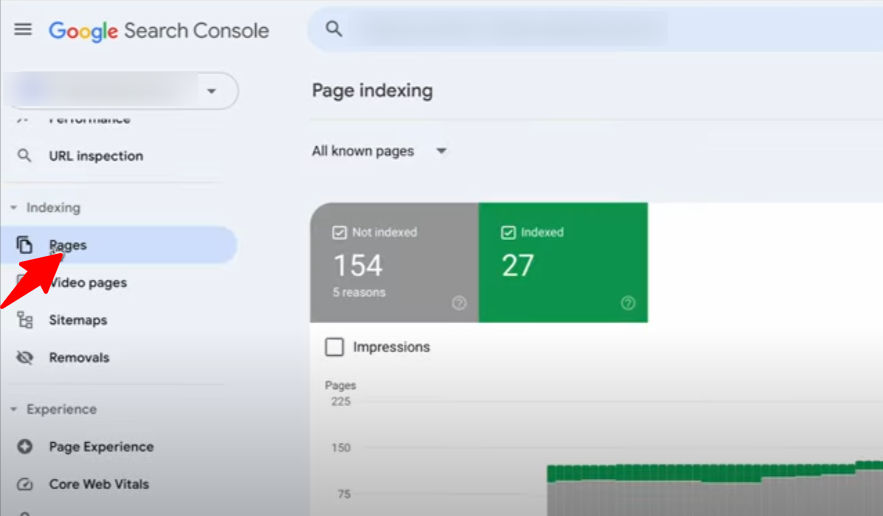Click the Removals crossed-eye icon
Screen dimensions: 883x516
25,358
